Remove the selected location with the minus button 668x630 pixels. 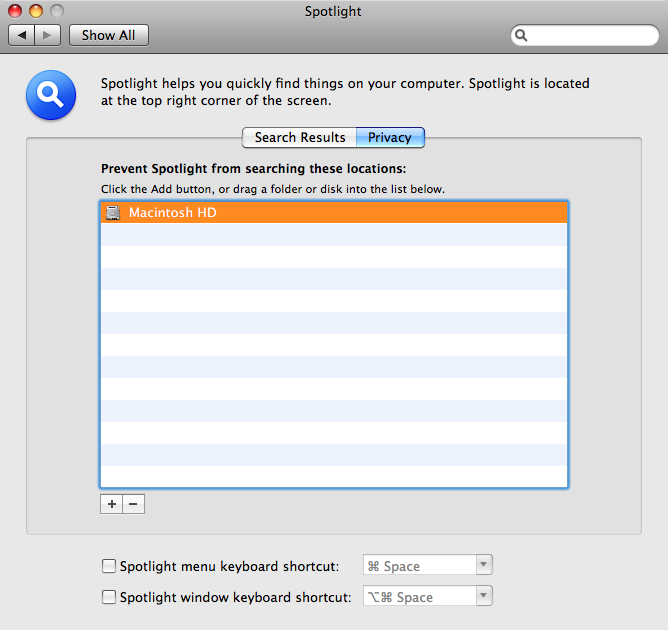click(133, 504)
